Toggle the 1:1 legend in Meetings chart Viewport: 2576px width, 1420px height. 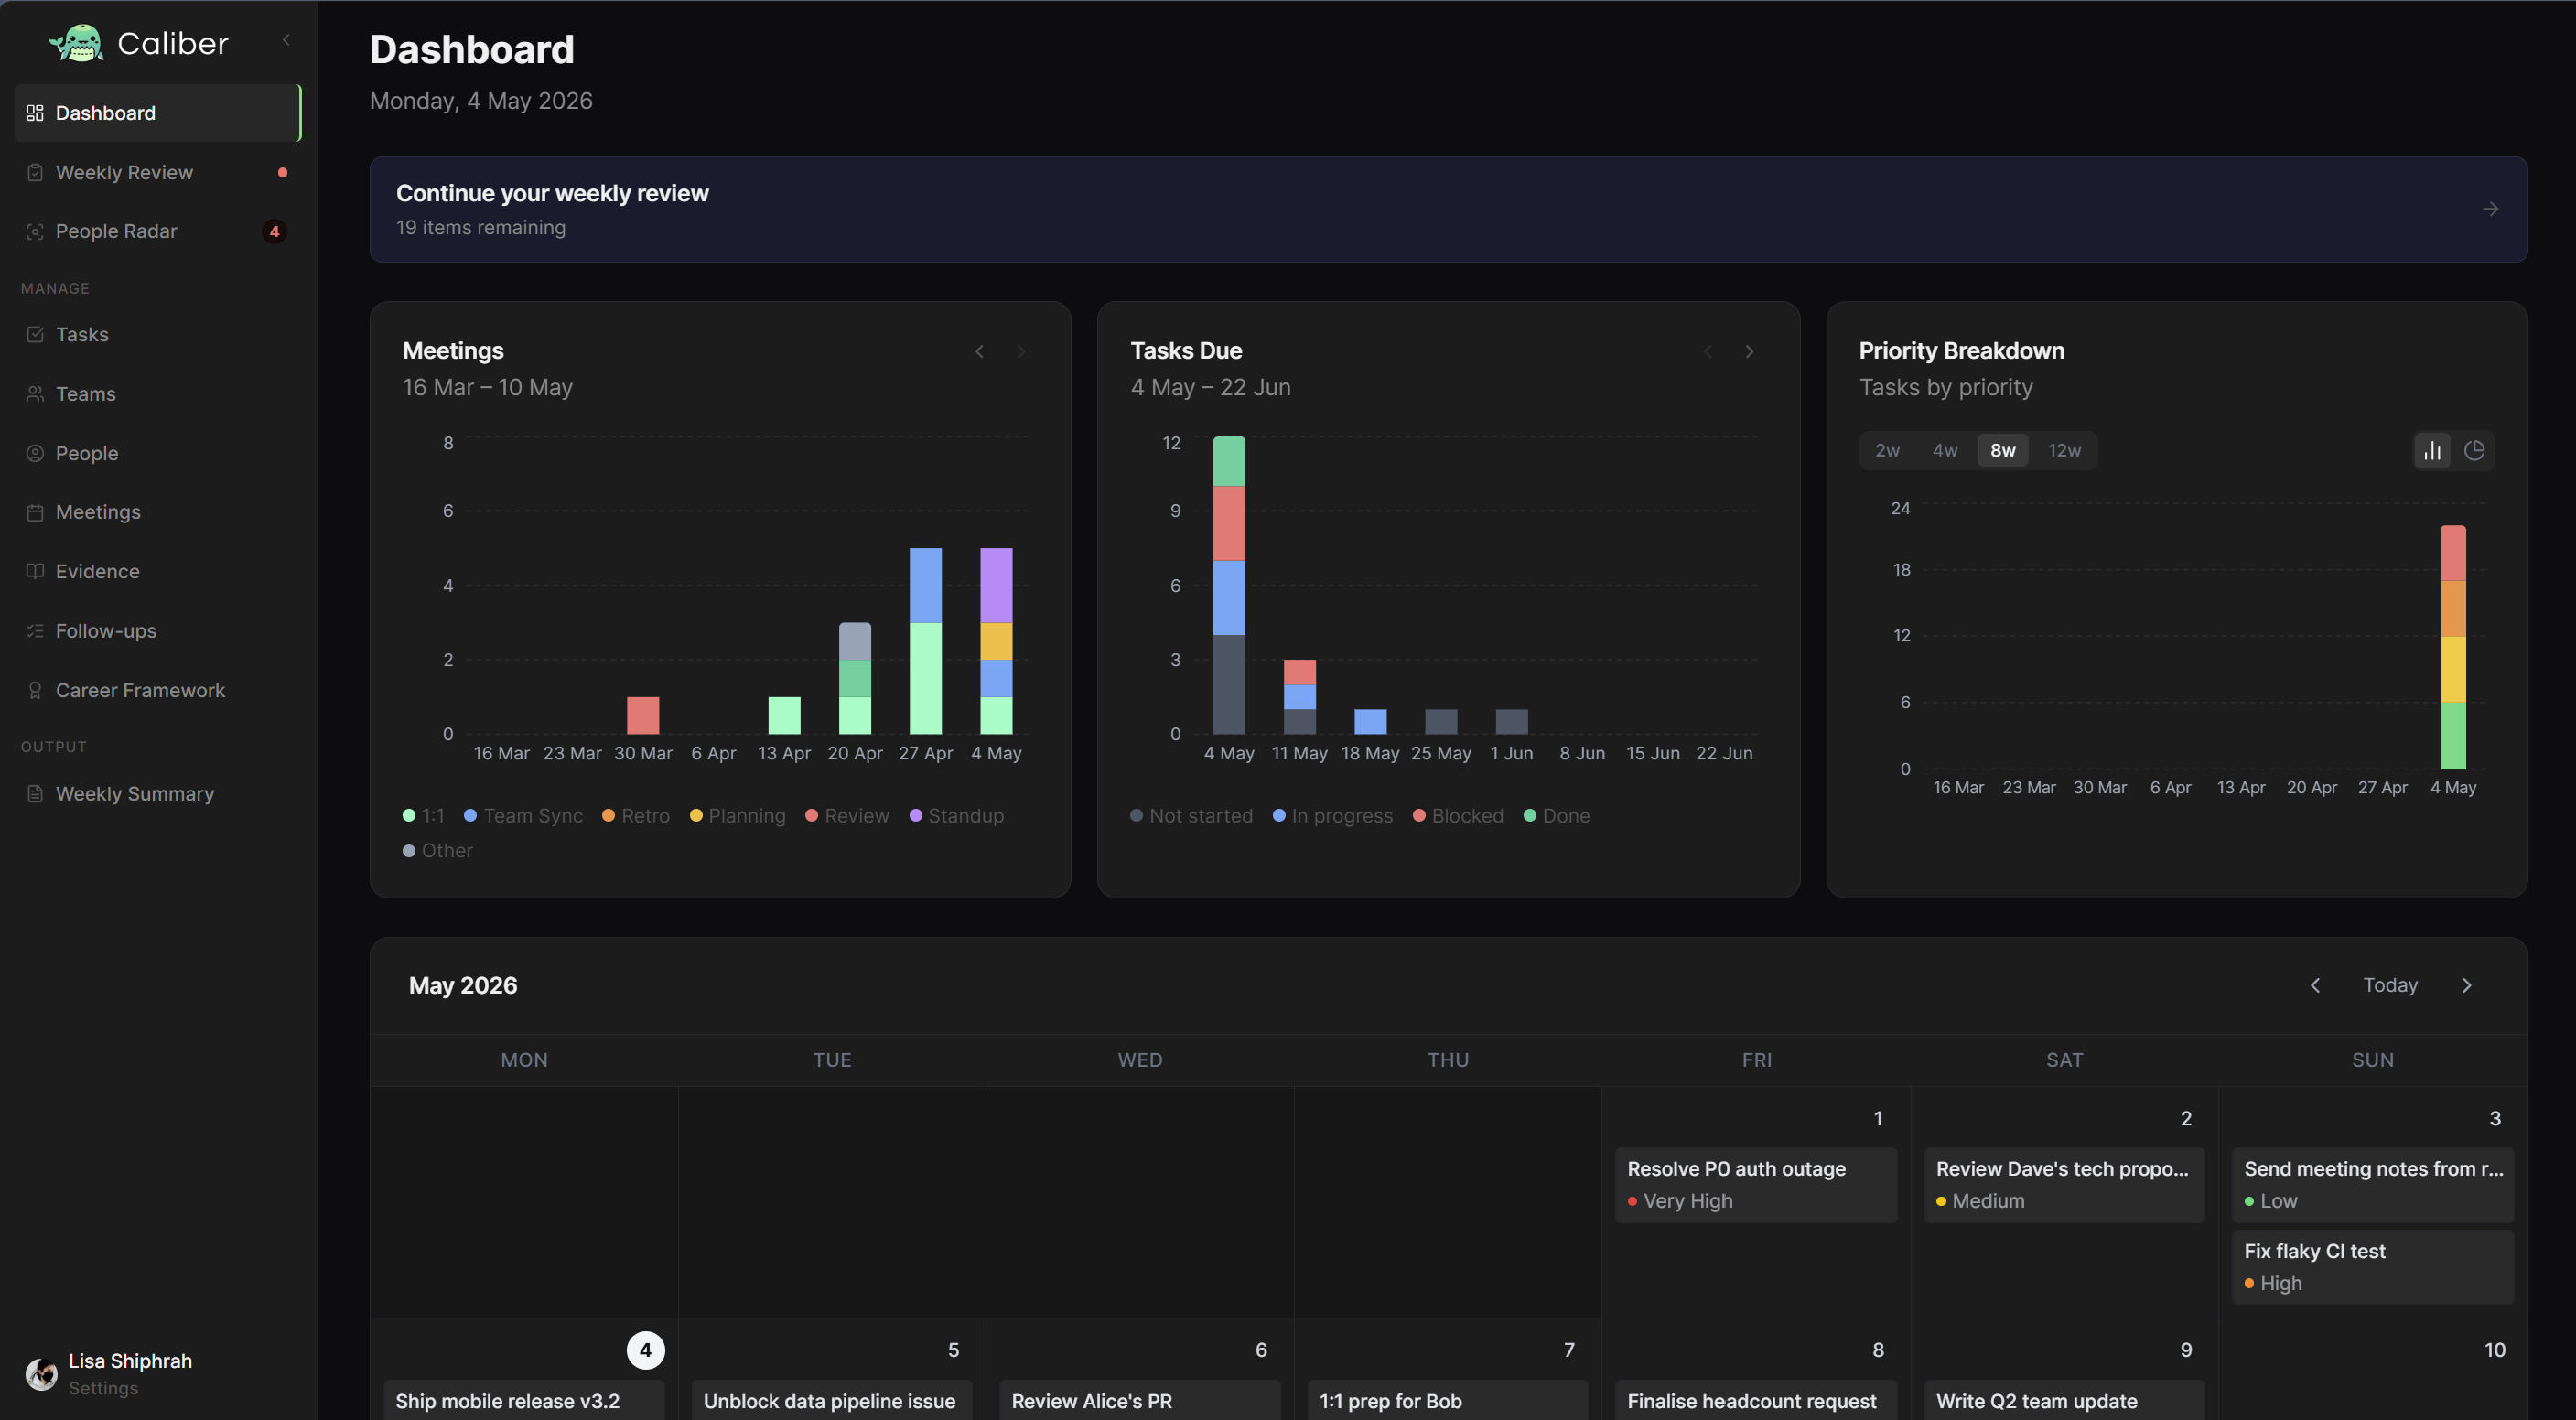pyautogui.click(x=424, y=816)
